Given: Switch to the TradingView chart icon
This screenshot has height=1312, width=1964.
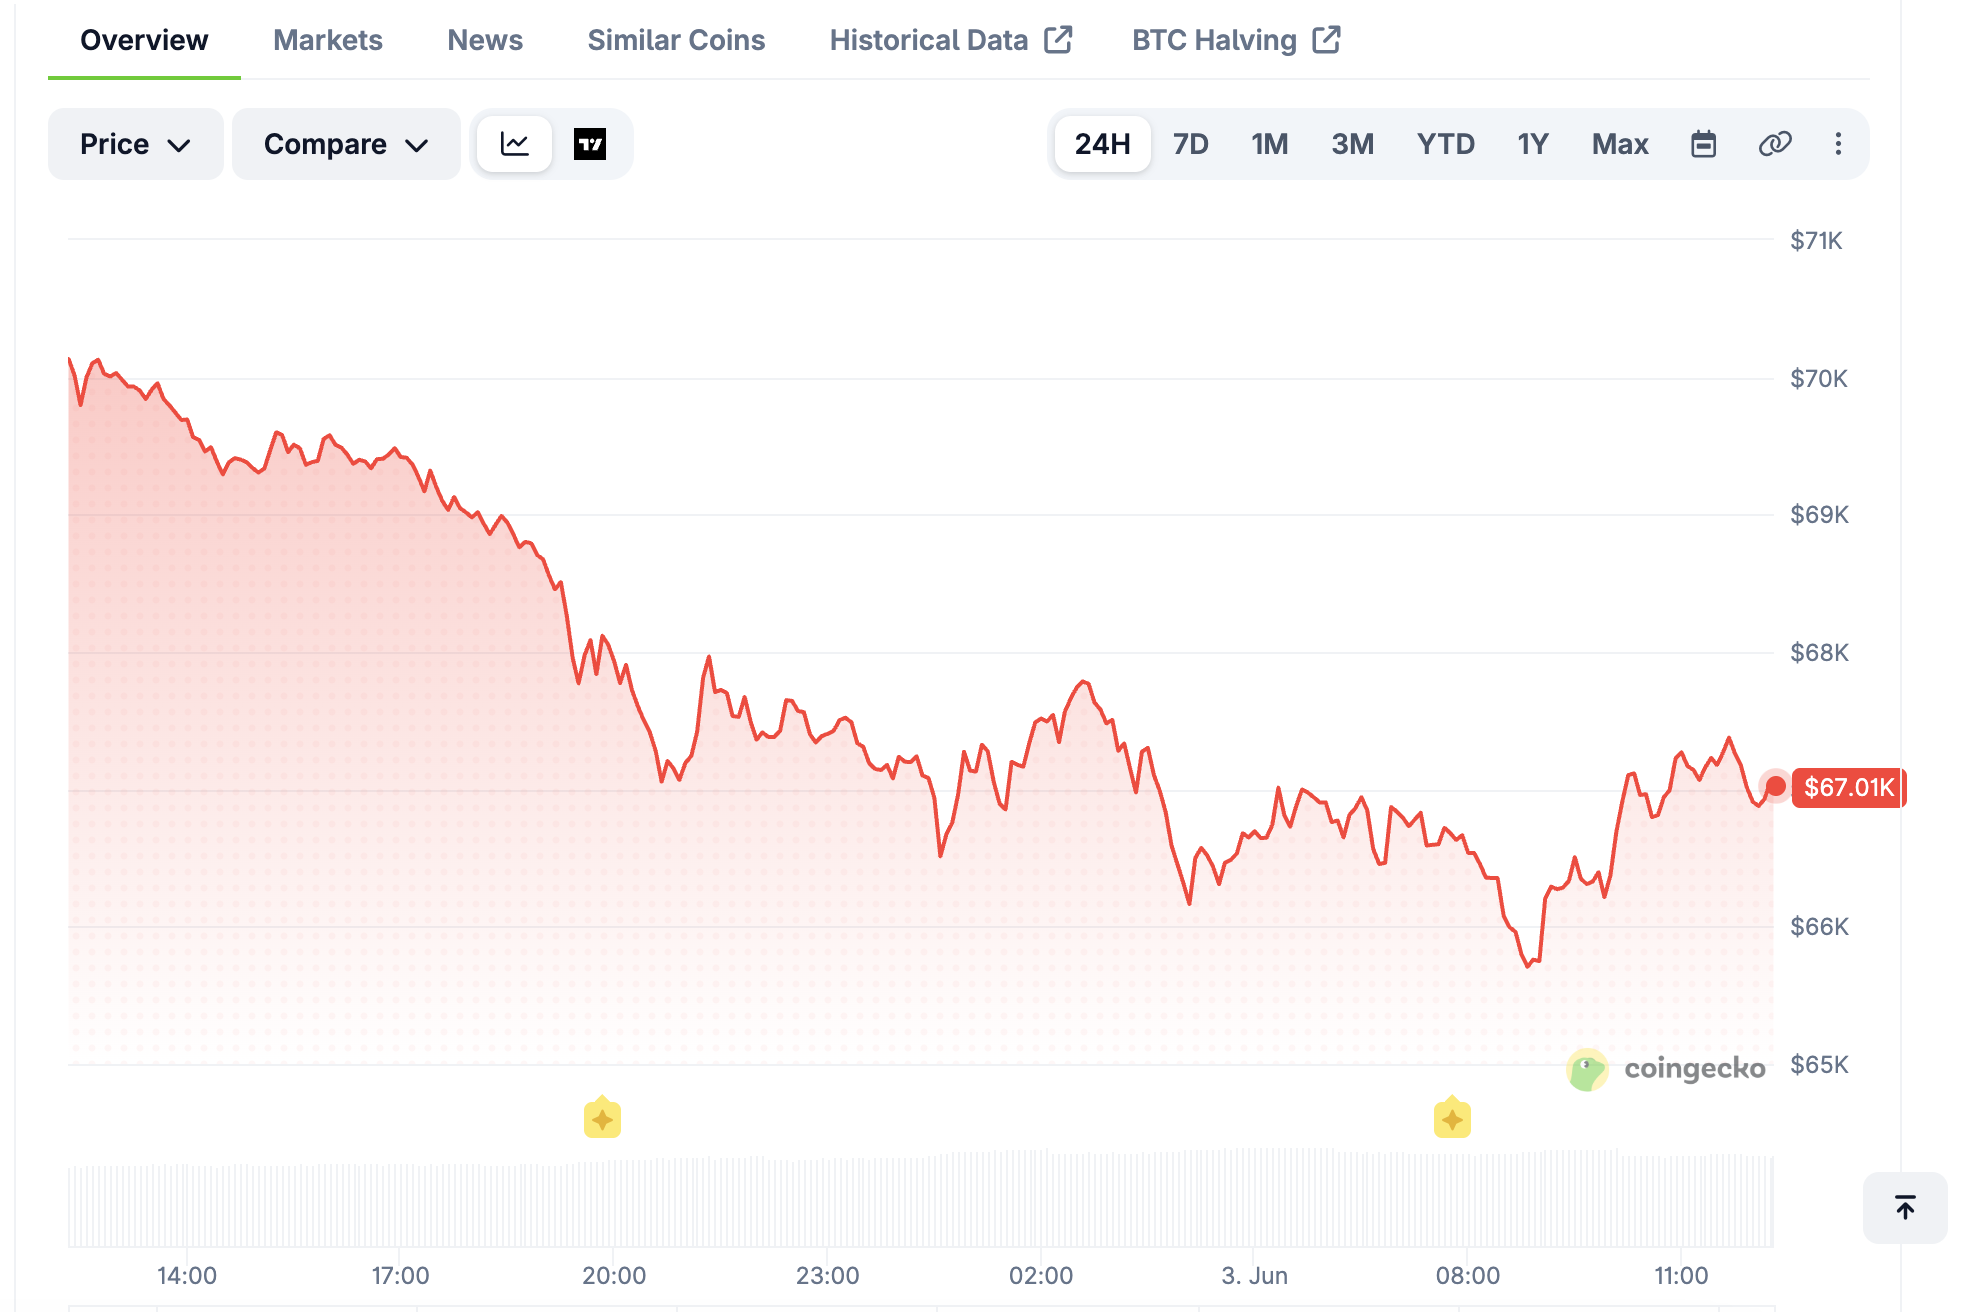Looking at the screenshot, I should click(x=590, y=144).
